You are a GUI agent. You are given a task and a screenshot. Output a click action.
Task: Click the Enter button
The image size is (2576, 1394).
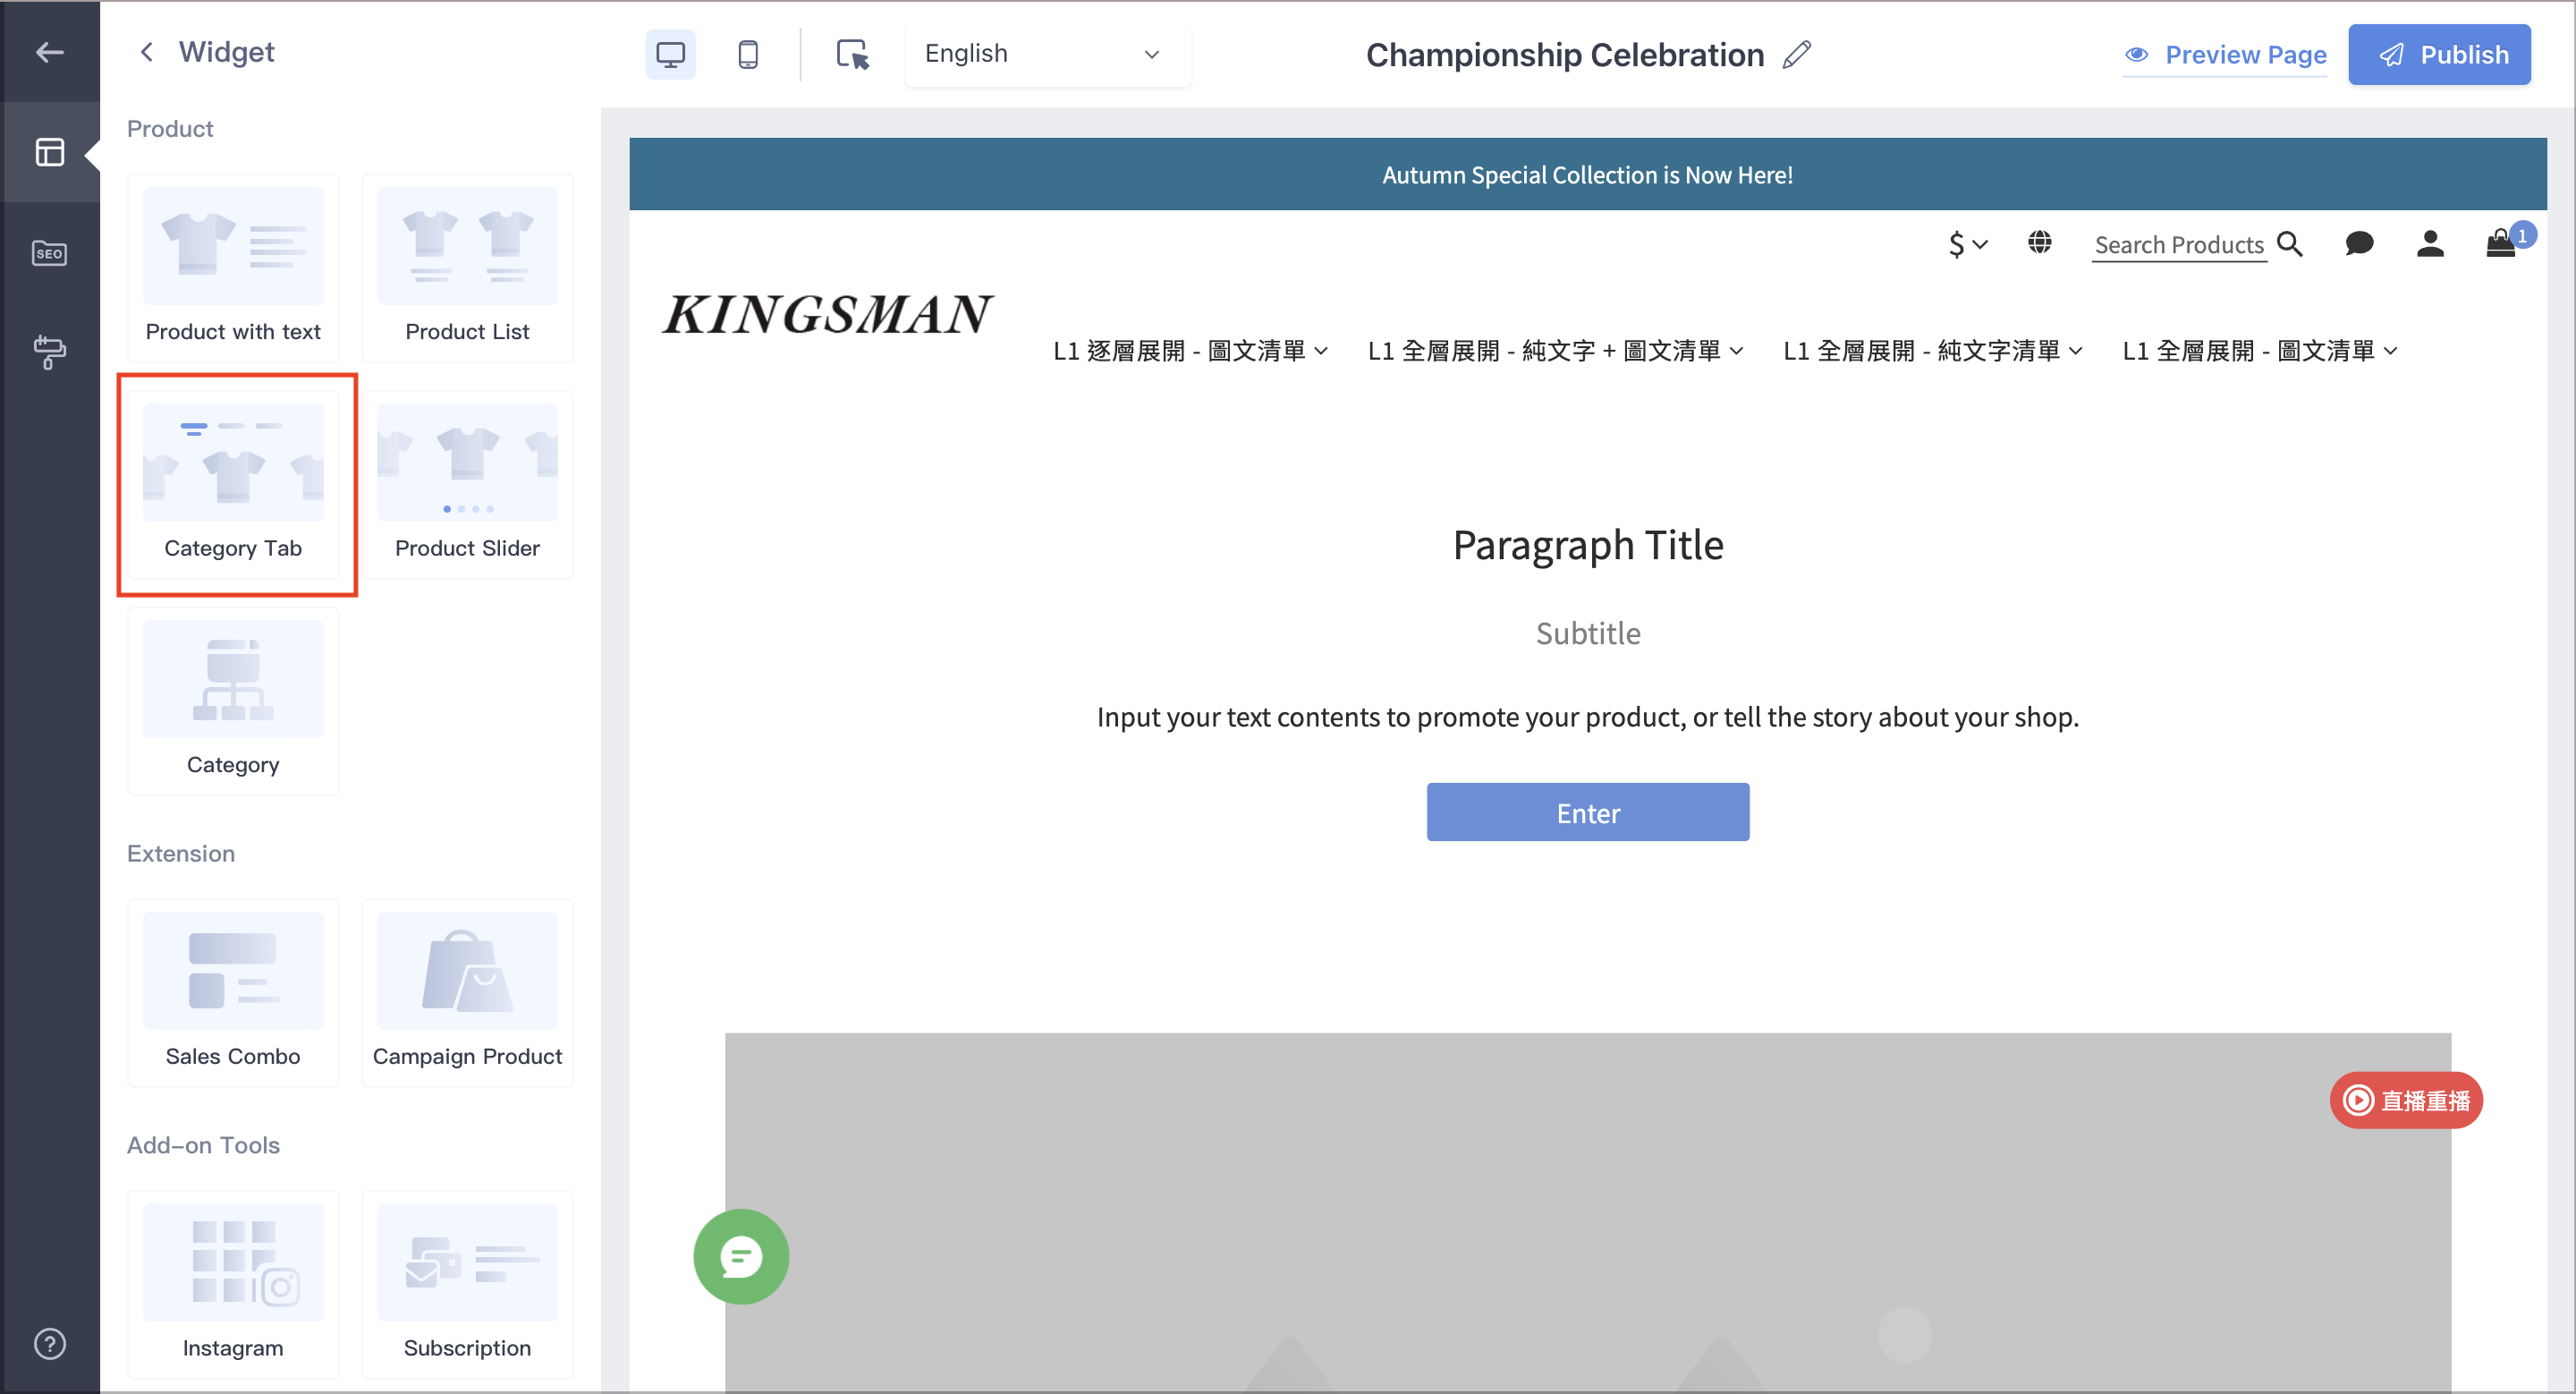click(x=1588, y=812)
